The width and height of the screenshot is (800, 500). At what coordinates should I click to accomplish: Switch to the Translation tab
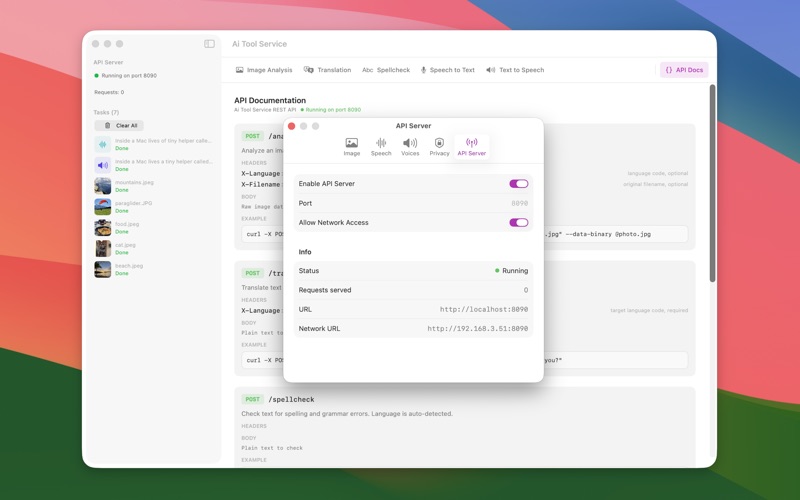(x=328, y=70)
